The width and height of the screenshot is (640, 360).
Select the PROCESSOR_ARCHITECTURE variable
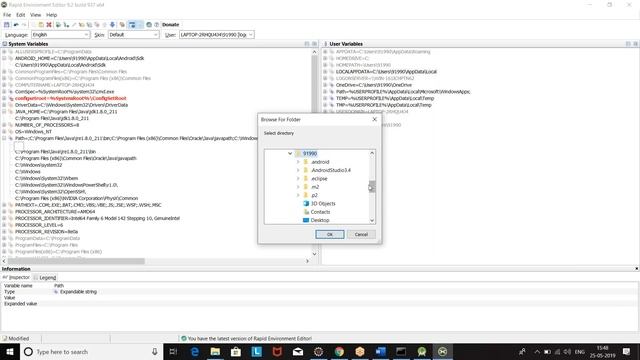[x=55, y=212]
